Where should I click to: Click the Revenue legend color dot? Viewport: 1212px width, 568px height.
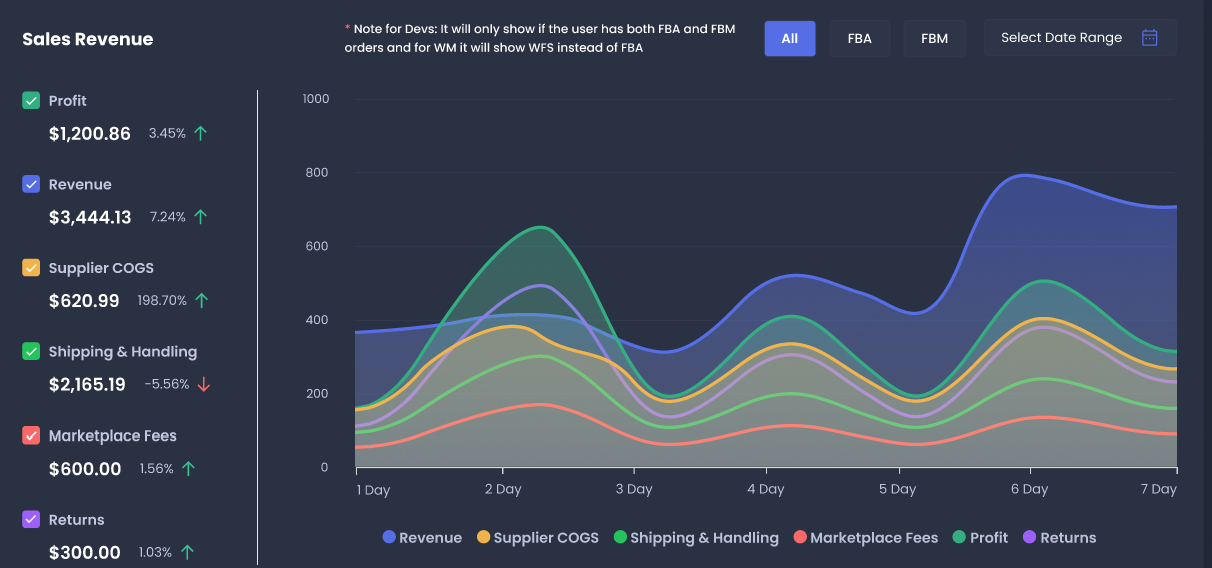click(x=389, y=538)
